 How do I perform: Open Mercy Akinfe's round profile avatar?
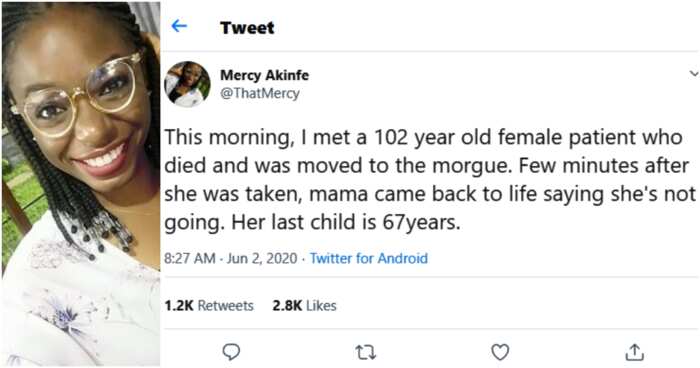187,84
